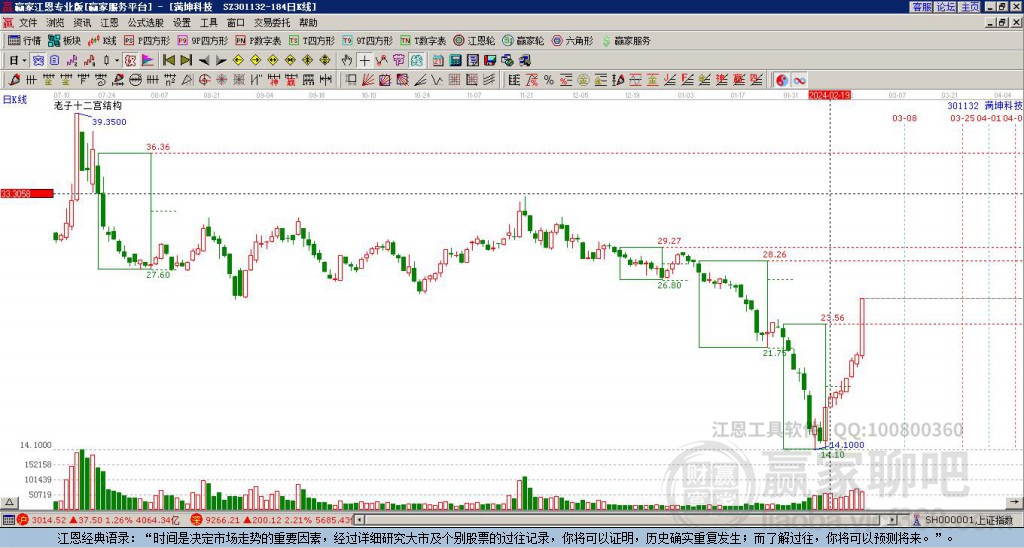
Task: Click the circled 金 golden ratio icon
Action: click(583, 80)
